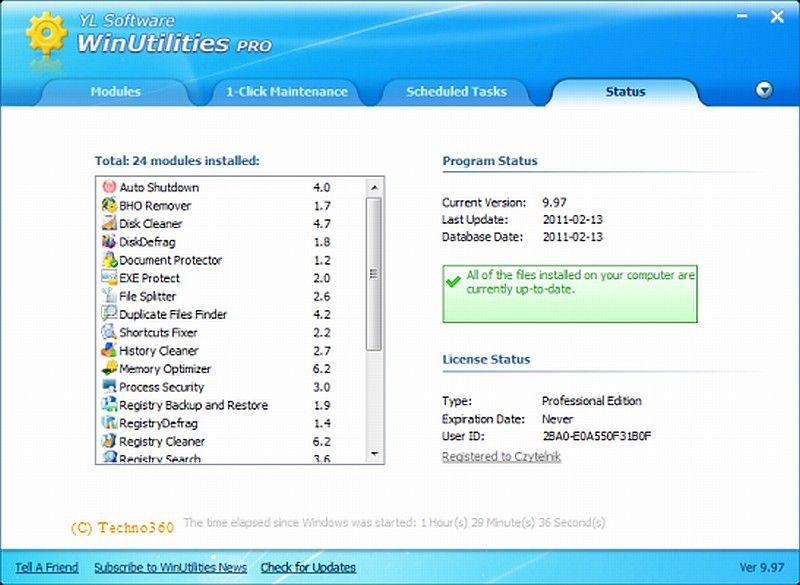800x585 pixels.
Task: Click the Registered to Czytelnik link
Action: pyautogui.click(x=501, y=457)
